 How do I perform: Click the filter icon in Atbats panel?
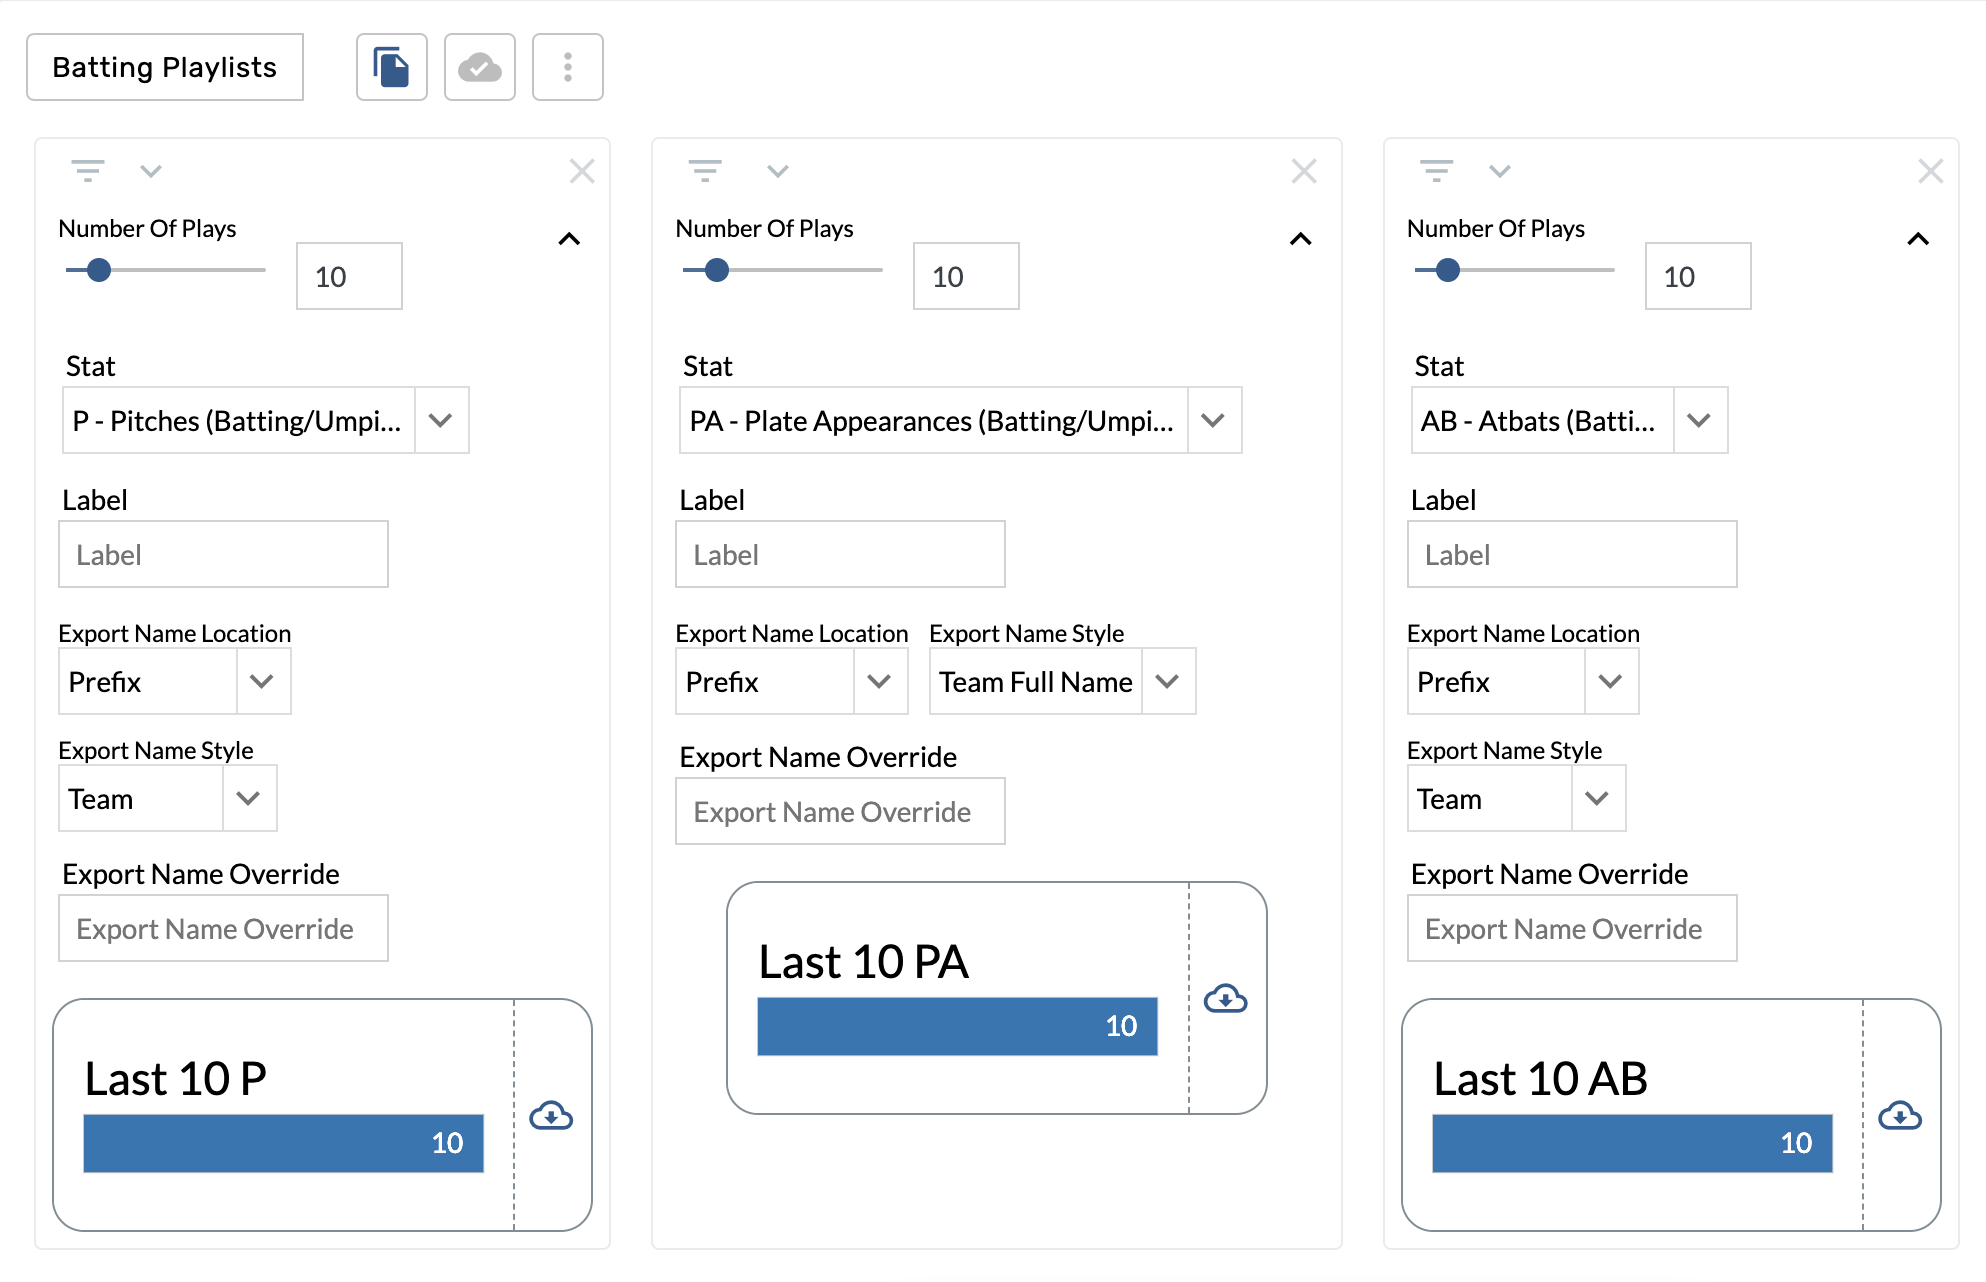1436,171
